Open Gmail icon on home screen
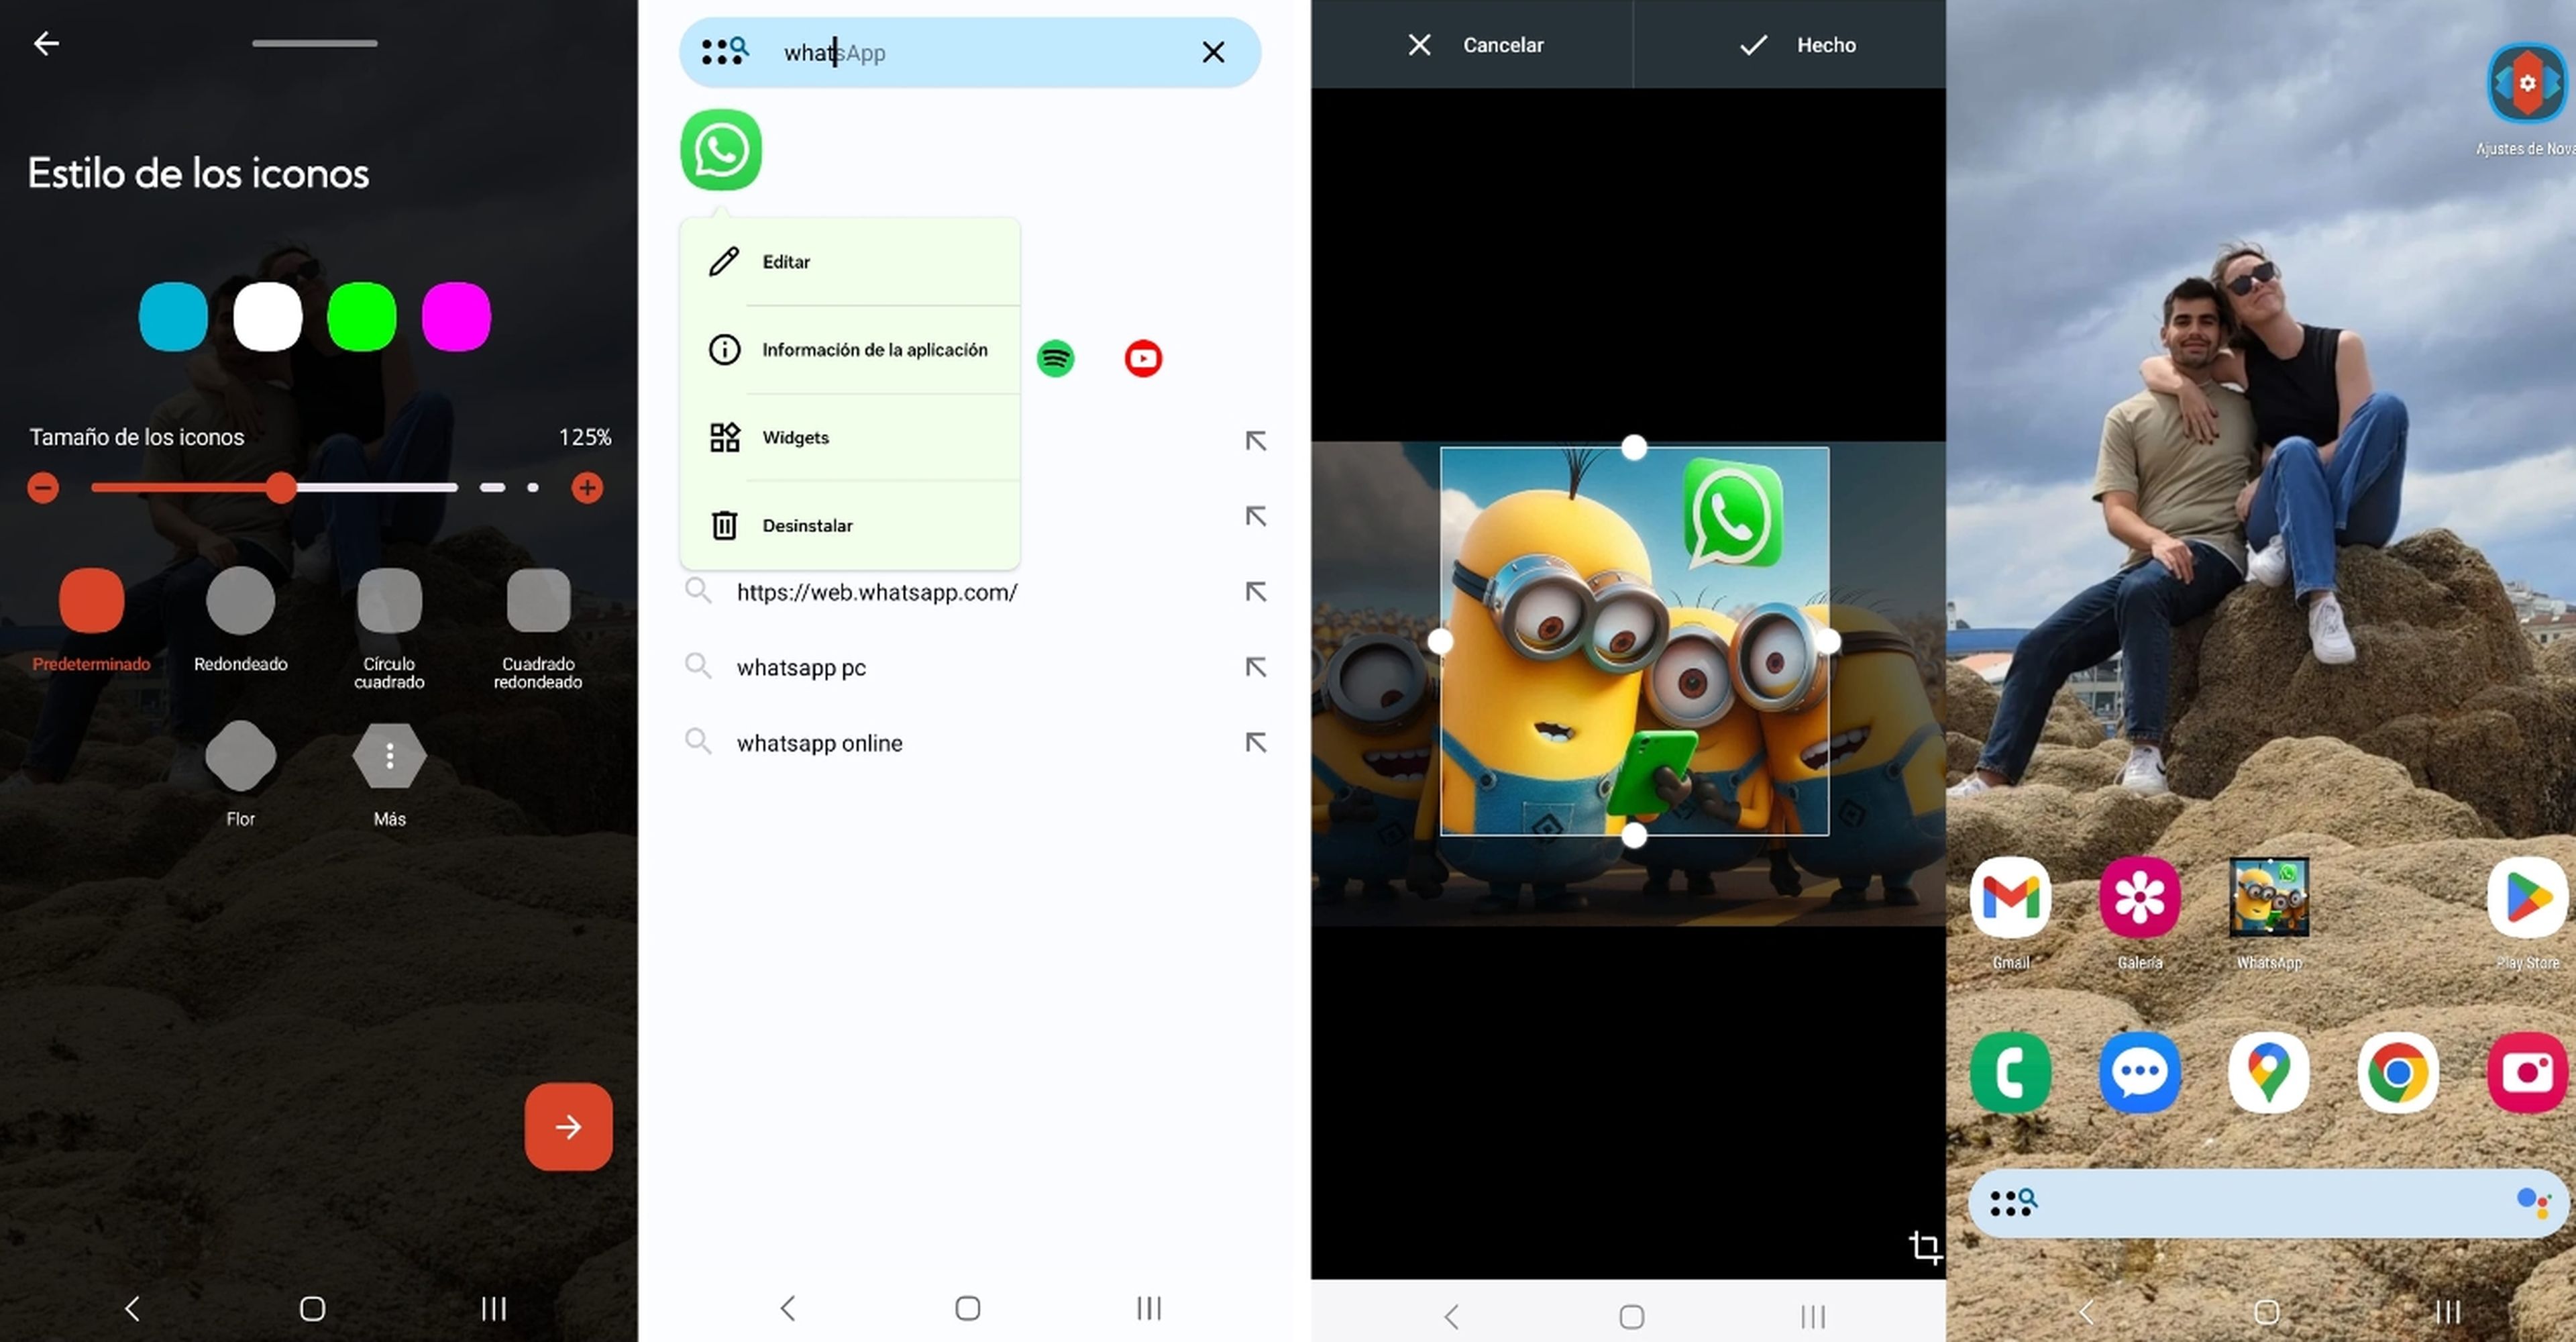The image size is (2576, 1342). click(x=2010, y=898)
